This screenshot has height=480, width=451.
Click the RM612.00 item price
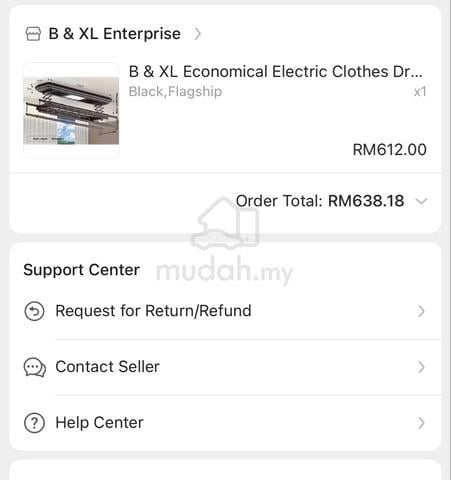click(390, 149)
